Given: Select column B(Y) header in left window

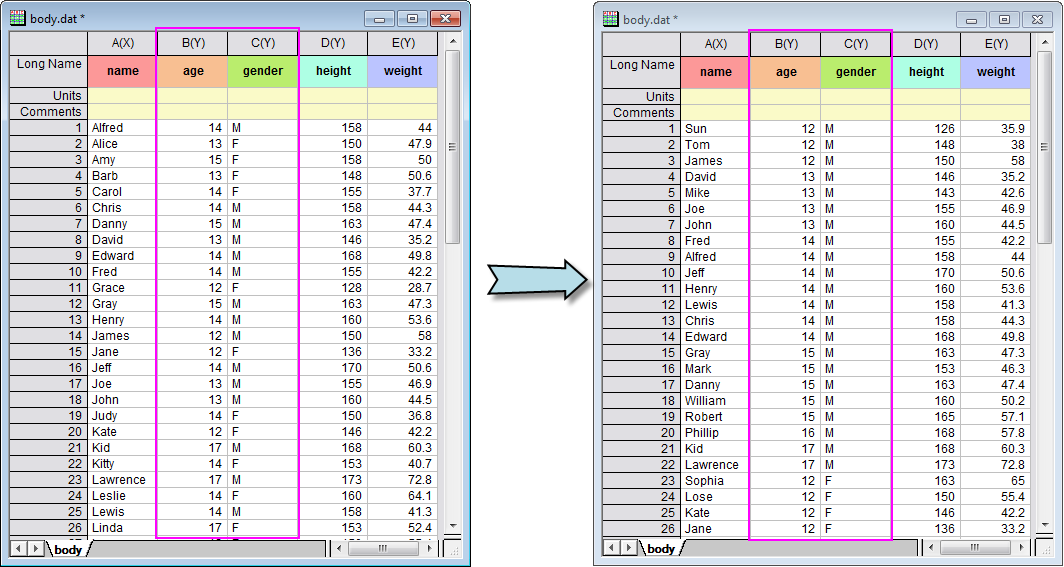Looking at the screenshot, I should (x=193, y=43).
